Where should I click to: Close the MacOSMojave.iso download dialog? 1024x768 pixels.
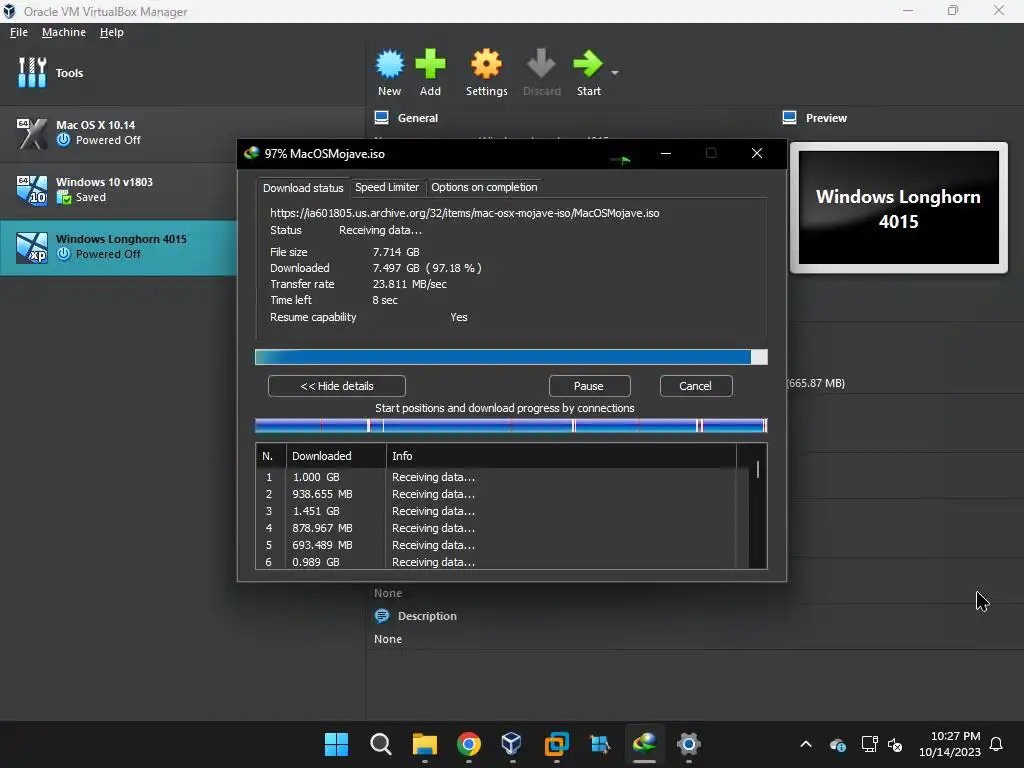757,153
